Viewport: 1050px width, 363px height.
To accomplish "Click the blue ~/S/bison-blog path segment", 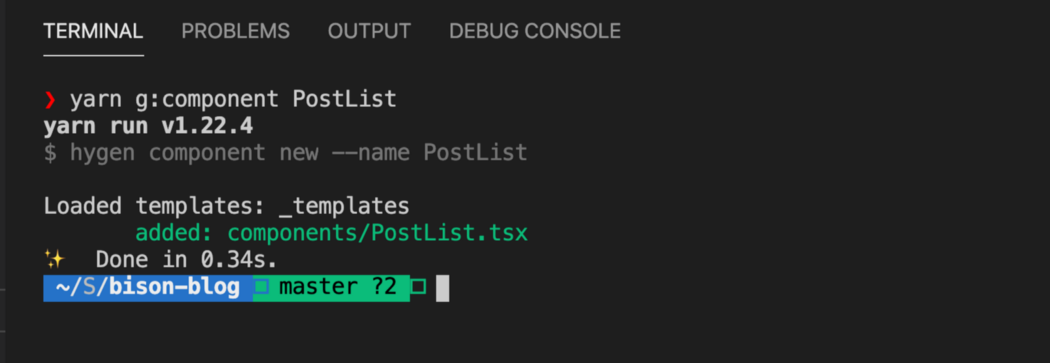I will [148, 288].
